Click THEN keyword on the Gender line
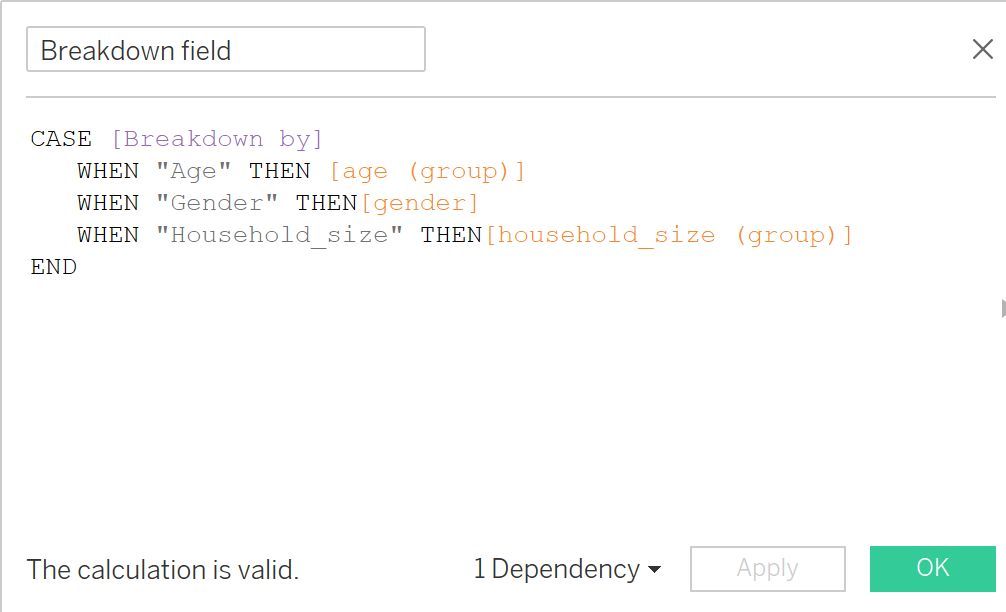Image resolution: width=1006 pixels, height=612 pixels. (x=326, y=203)
